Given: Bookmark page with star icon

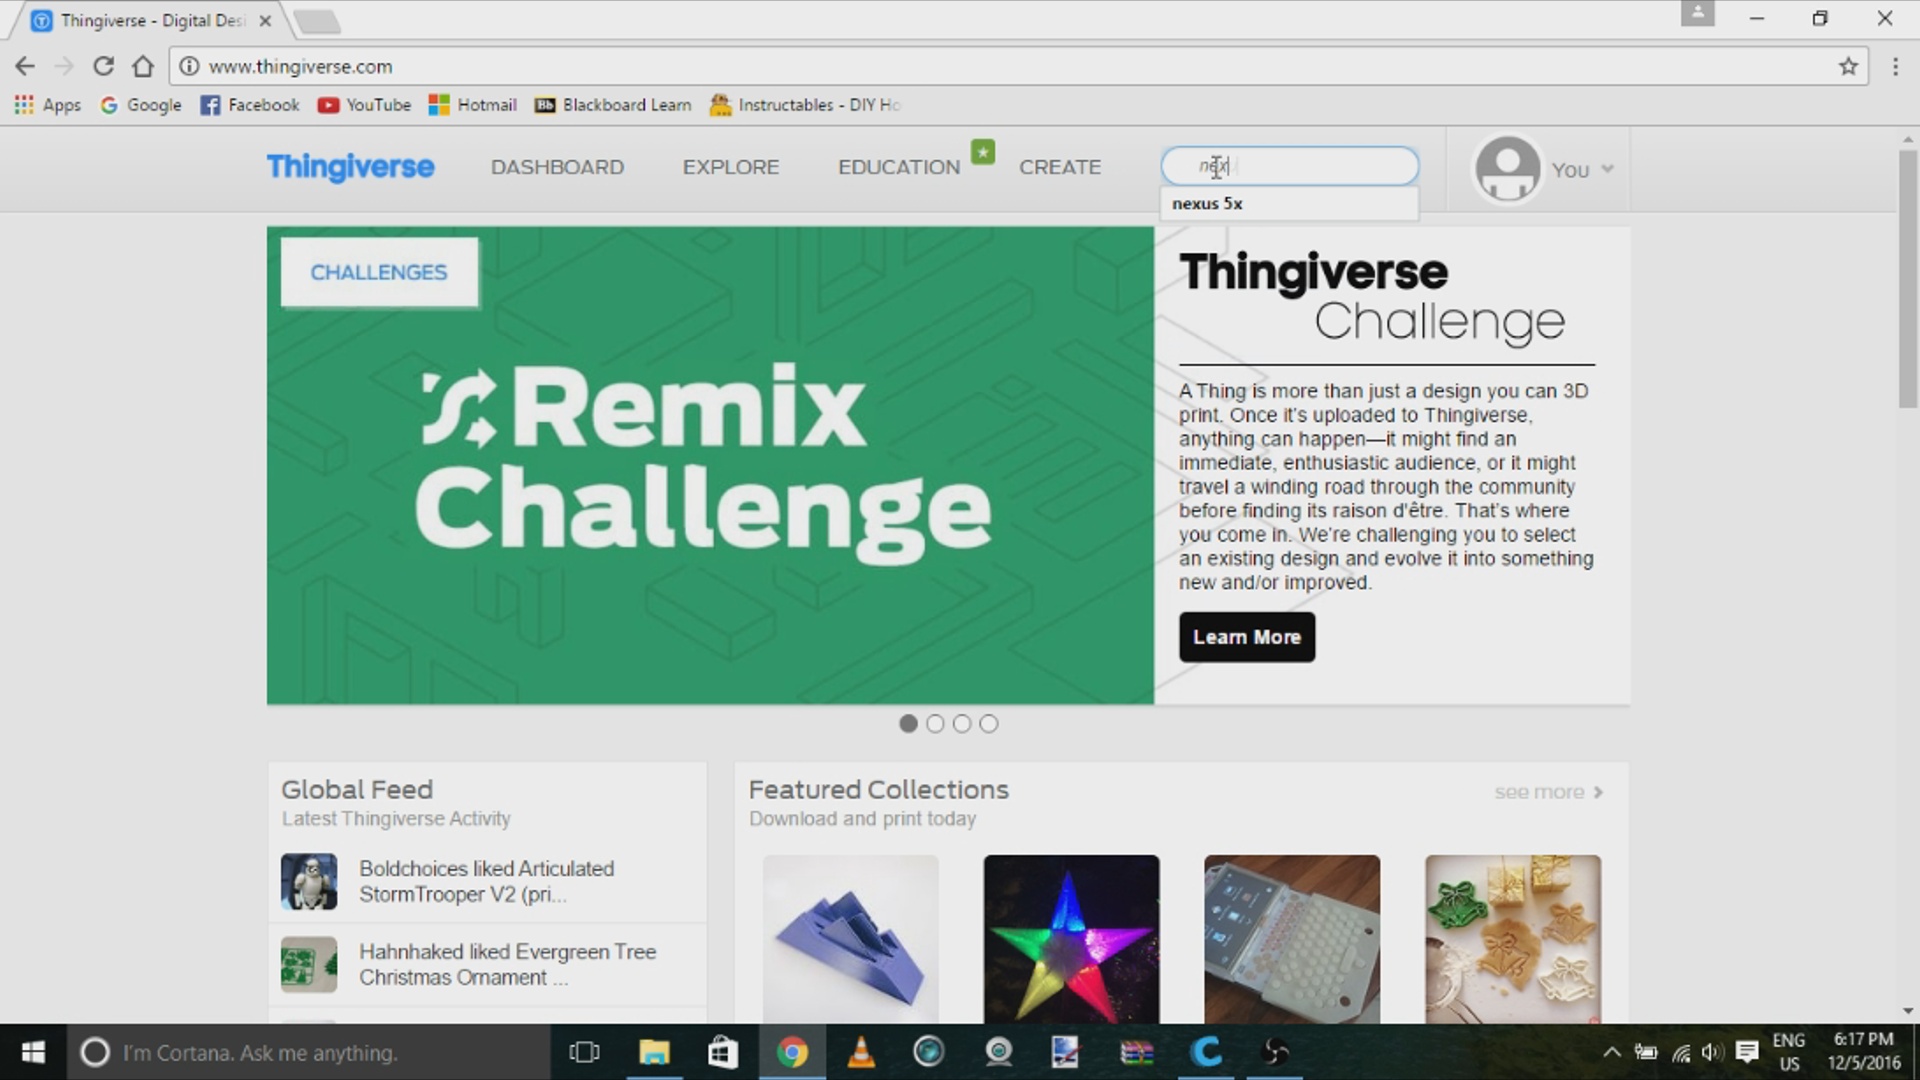Looking at the screenshot, I should click(1847, 67).
